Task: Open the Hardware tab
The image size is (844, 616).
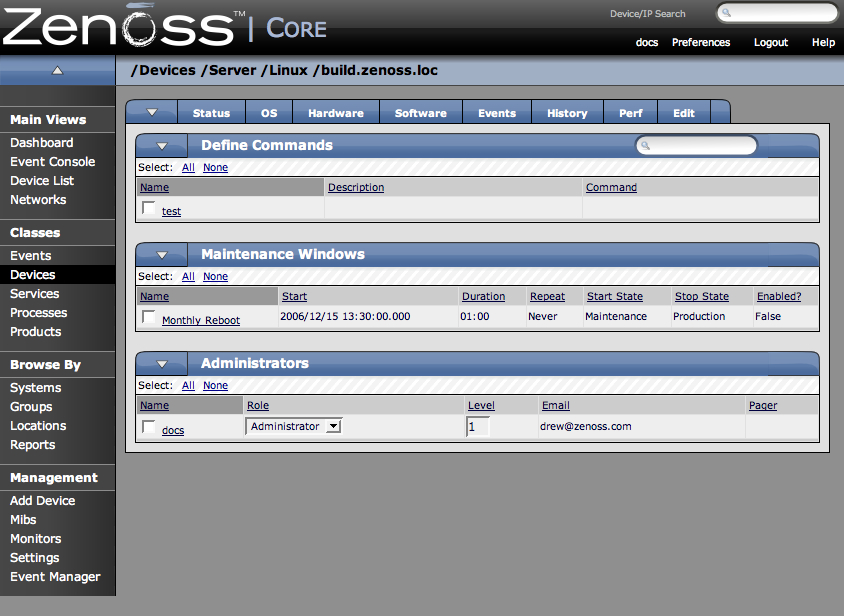Action: [336, 113]
